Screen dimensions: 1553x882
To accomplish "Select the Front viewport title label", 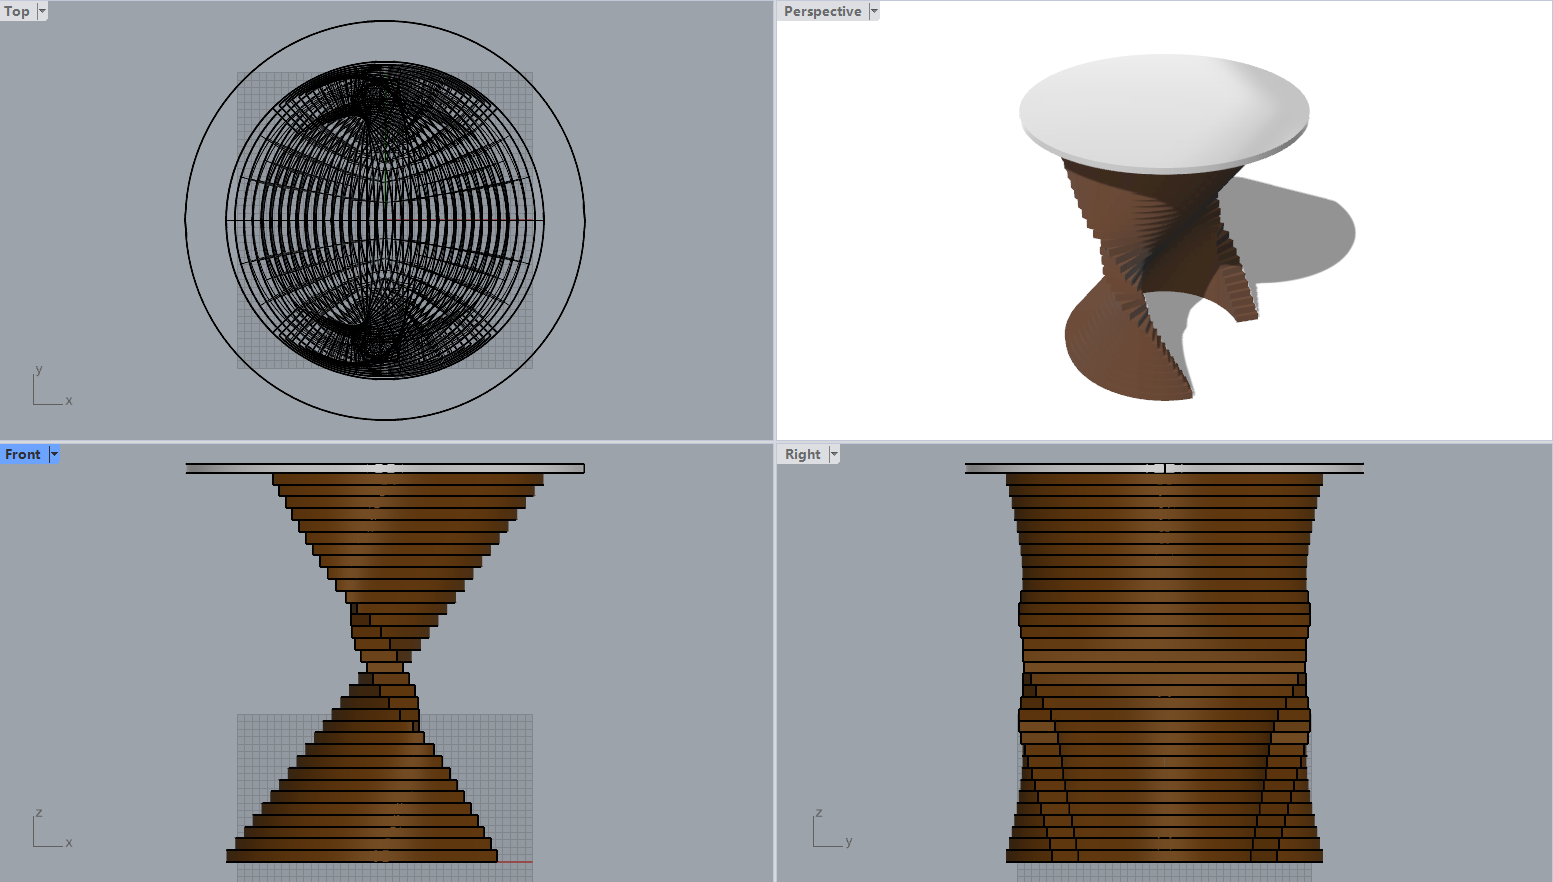I will [22, 454].
